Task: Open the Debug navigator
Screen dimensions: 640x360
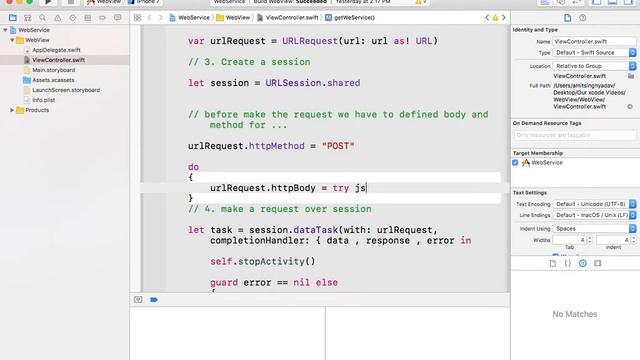Action: pos(87,18)
